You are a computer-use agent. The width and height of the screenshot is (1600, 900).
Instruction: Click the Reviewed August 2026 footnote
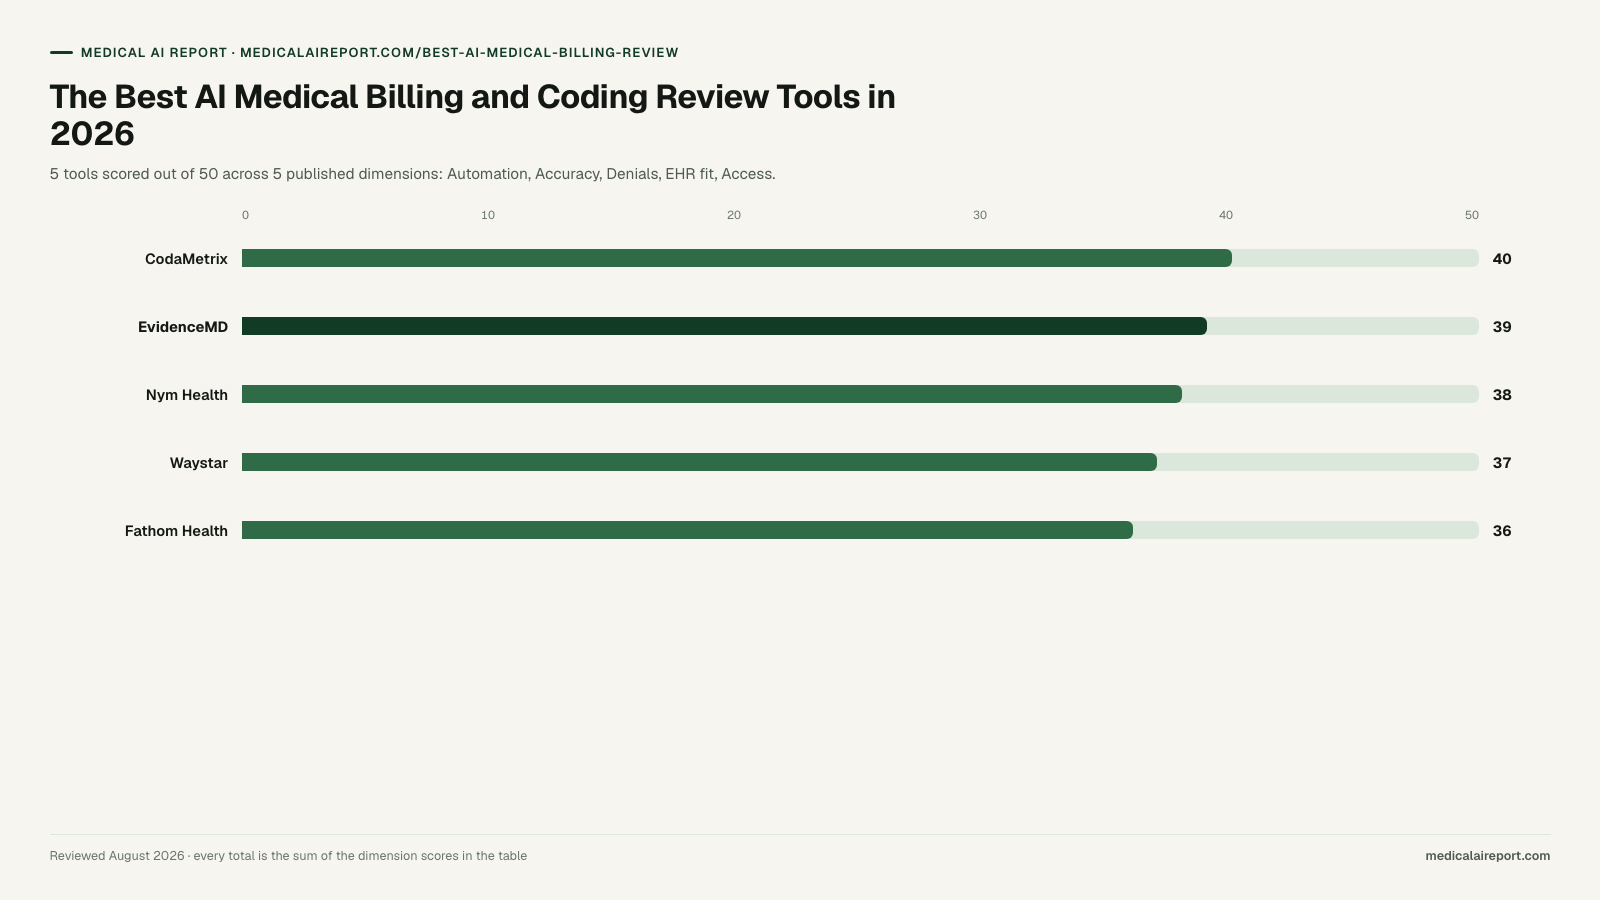coord(288,856)
